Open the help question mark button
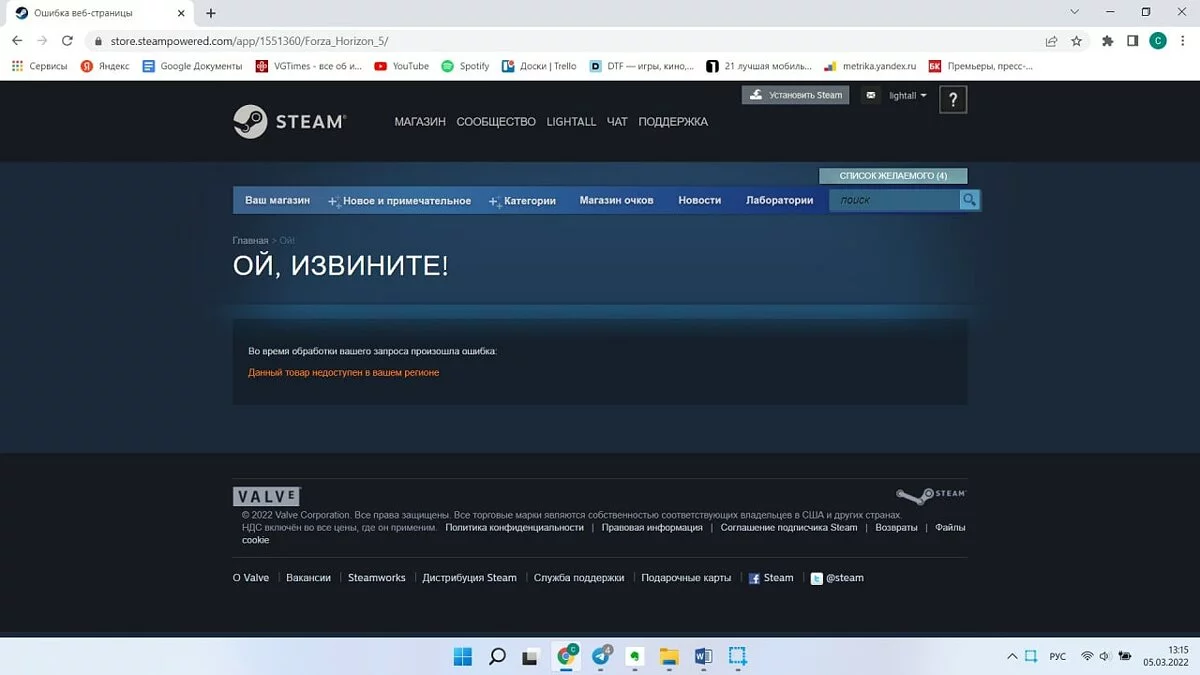 tap(953, 100)
